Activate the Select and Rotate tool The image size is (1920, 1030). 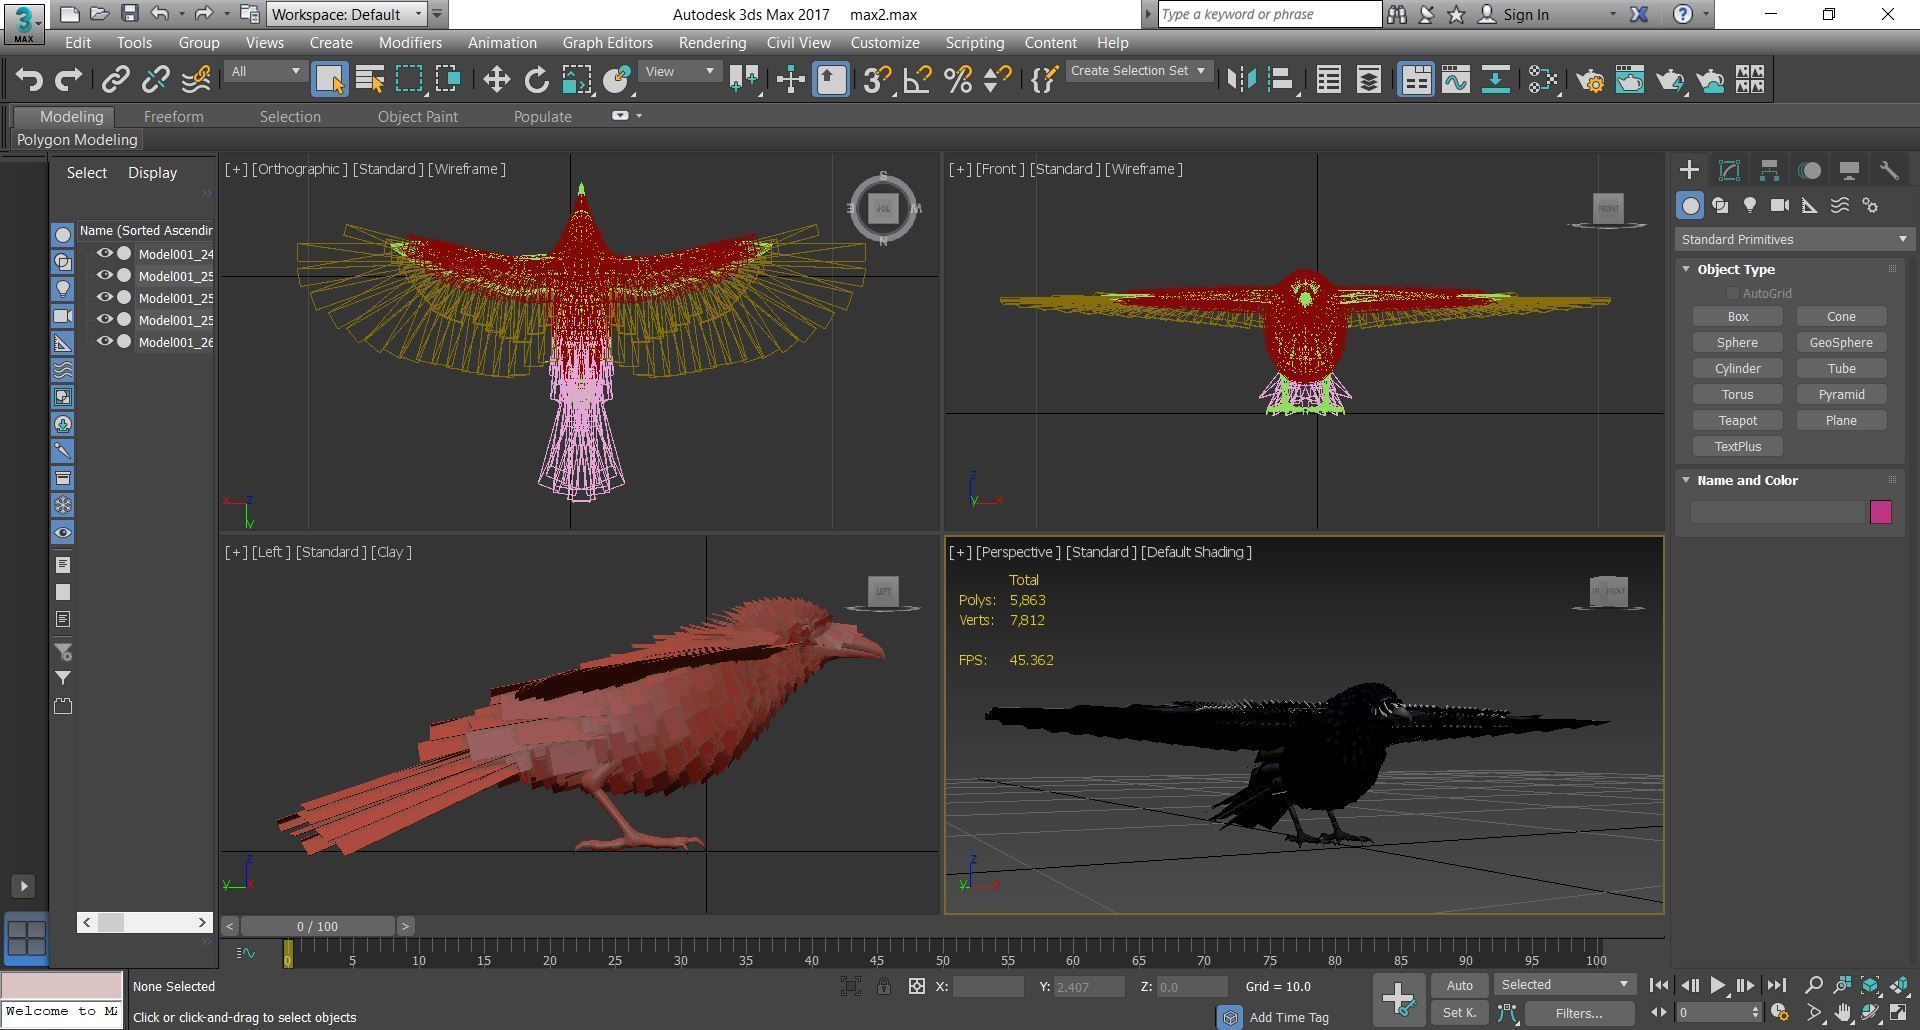pos(536,80)
